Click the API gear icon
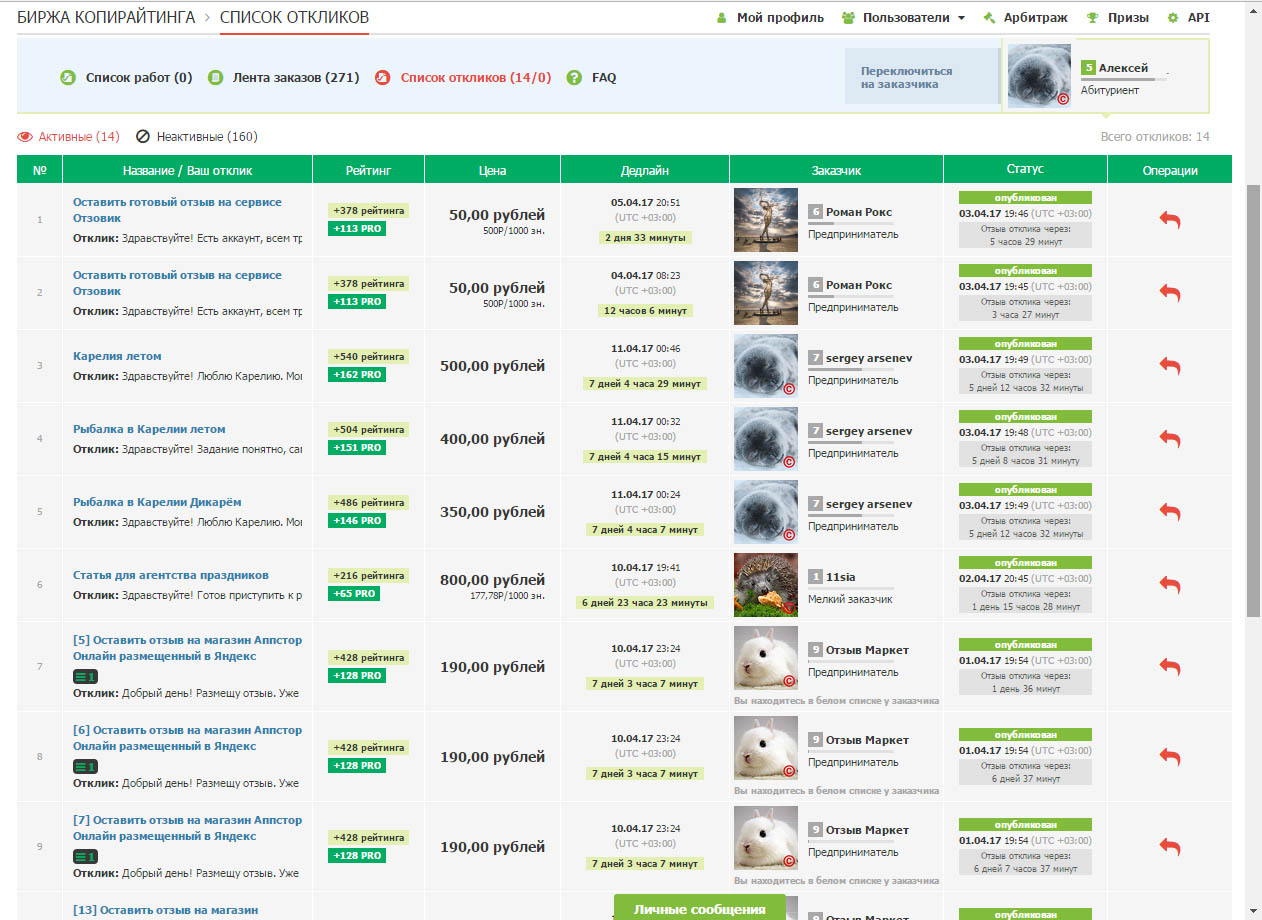 (1173, 17)
